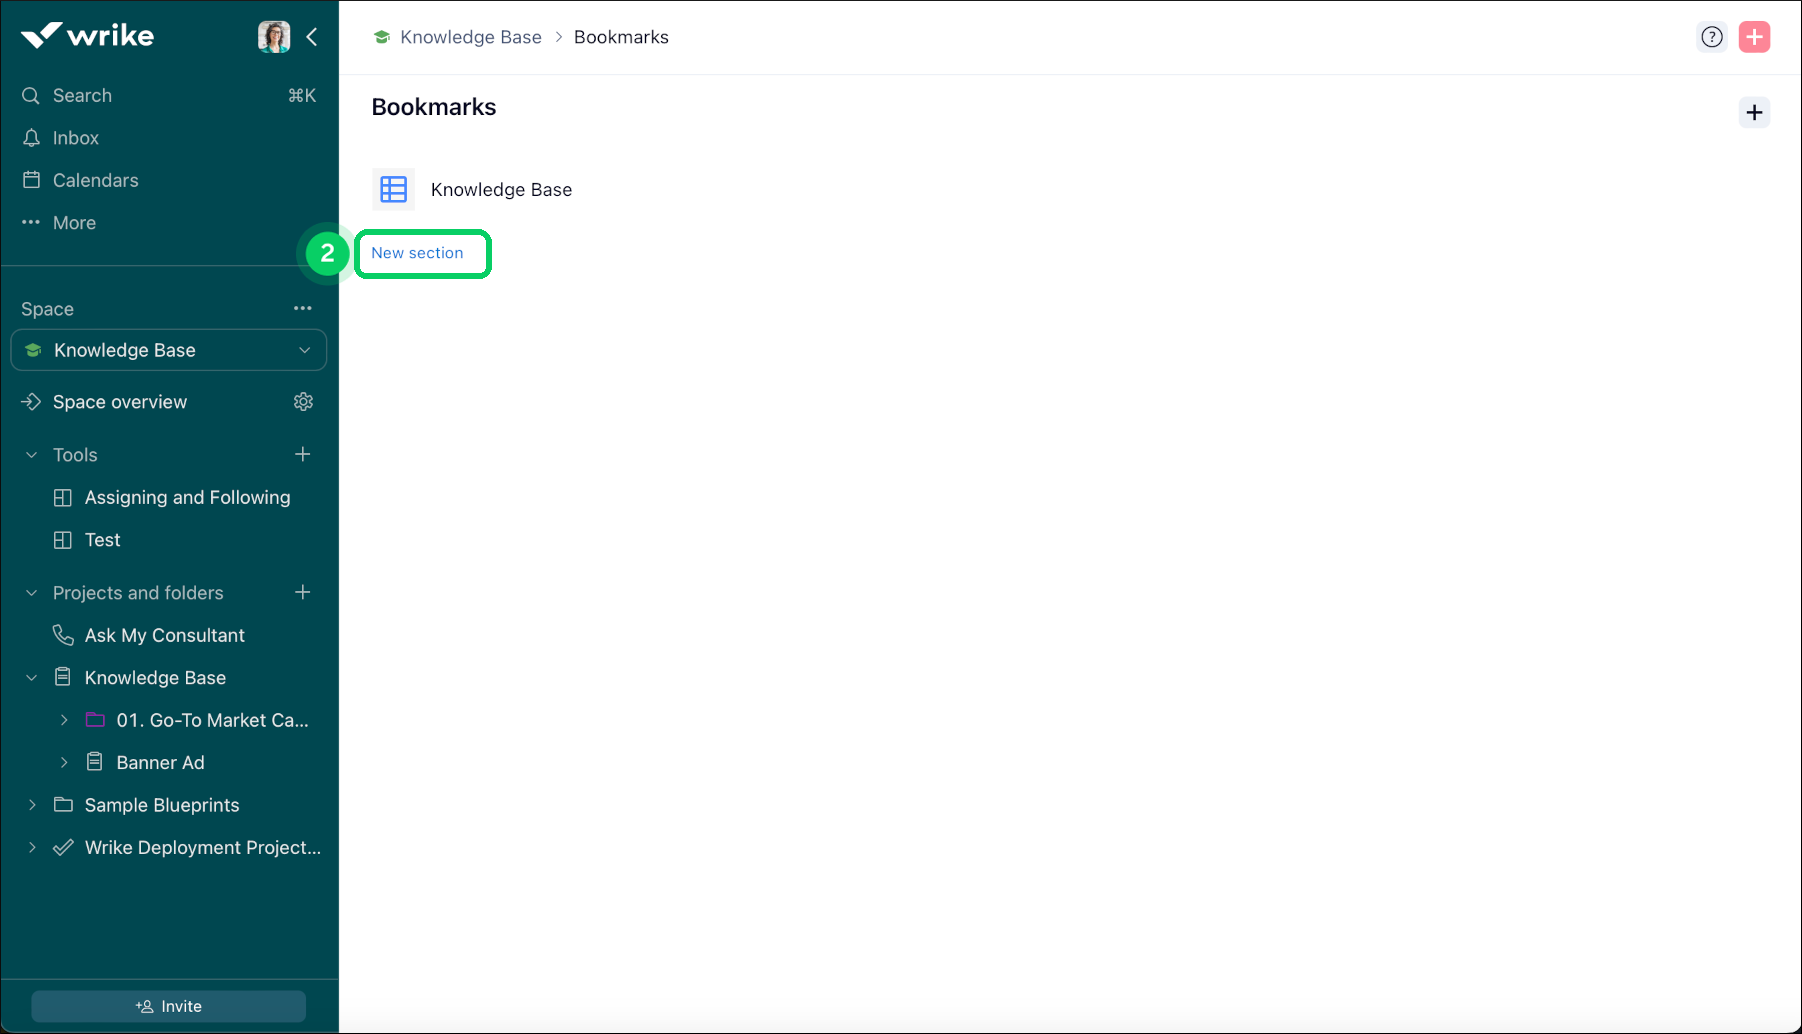Click the pink plus icon in top right corner
Viewport: 1802px width, 1034px height.
click(1755, 36)
